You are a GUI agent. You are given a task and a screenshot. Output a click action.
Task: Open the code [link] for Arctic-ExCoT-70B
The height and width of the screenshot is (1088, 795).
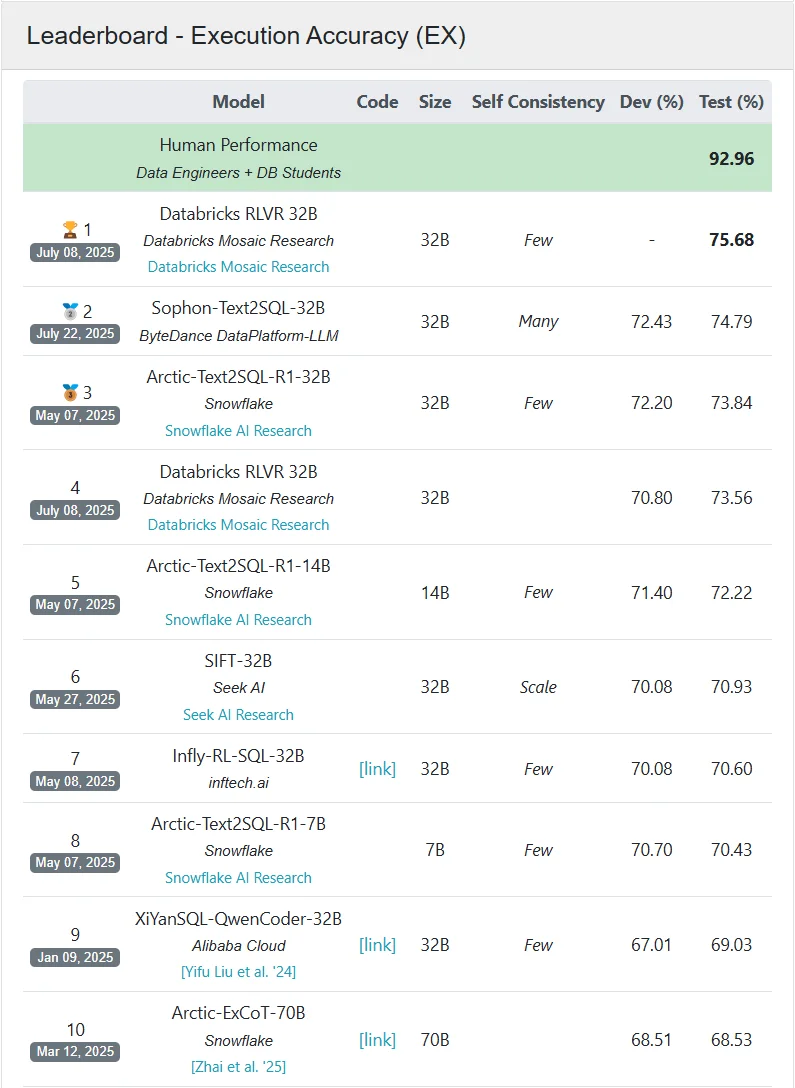click(377, 1039)
